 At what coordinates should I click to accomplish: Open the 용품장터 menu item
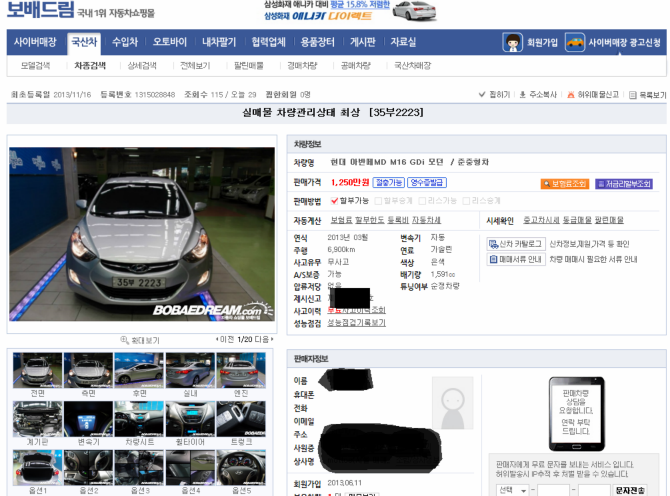pyautogui.click(x=317, y=42)
